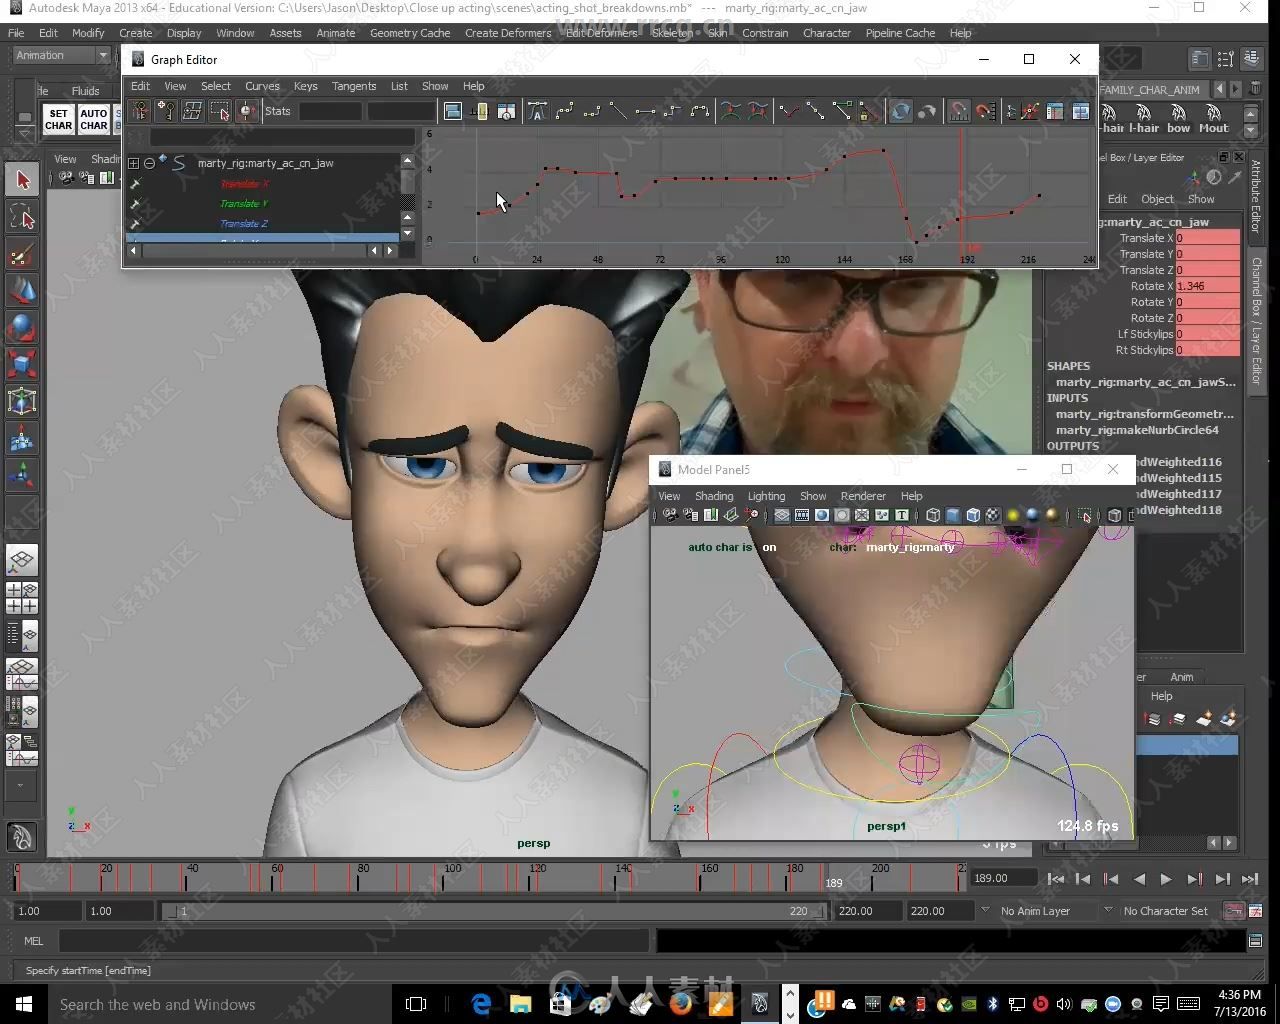The height and width of the screenshot is (1024, 1280).
Task: Switch to four view layout
Action: (22, 597)
